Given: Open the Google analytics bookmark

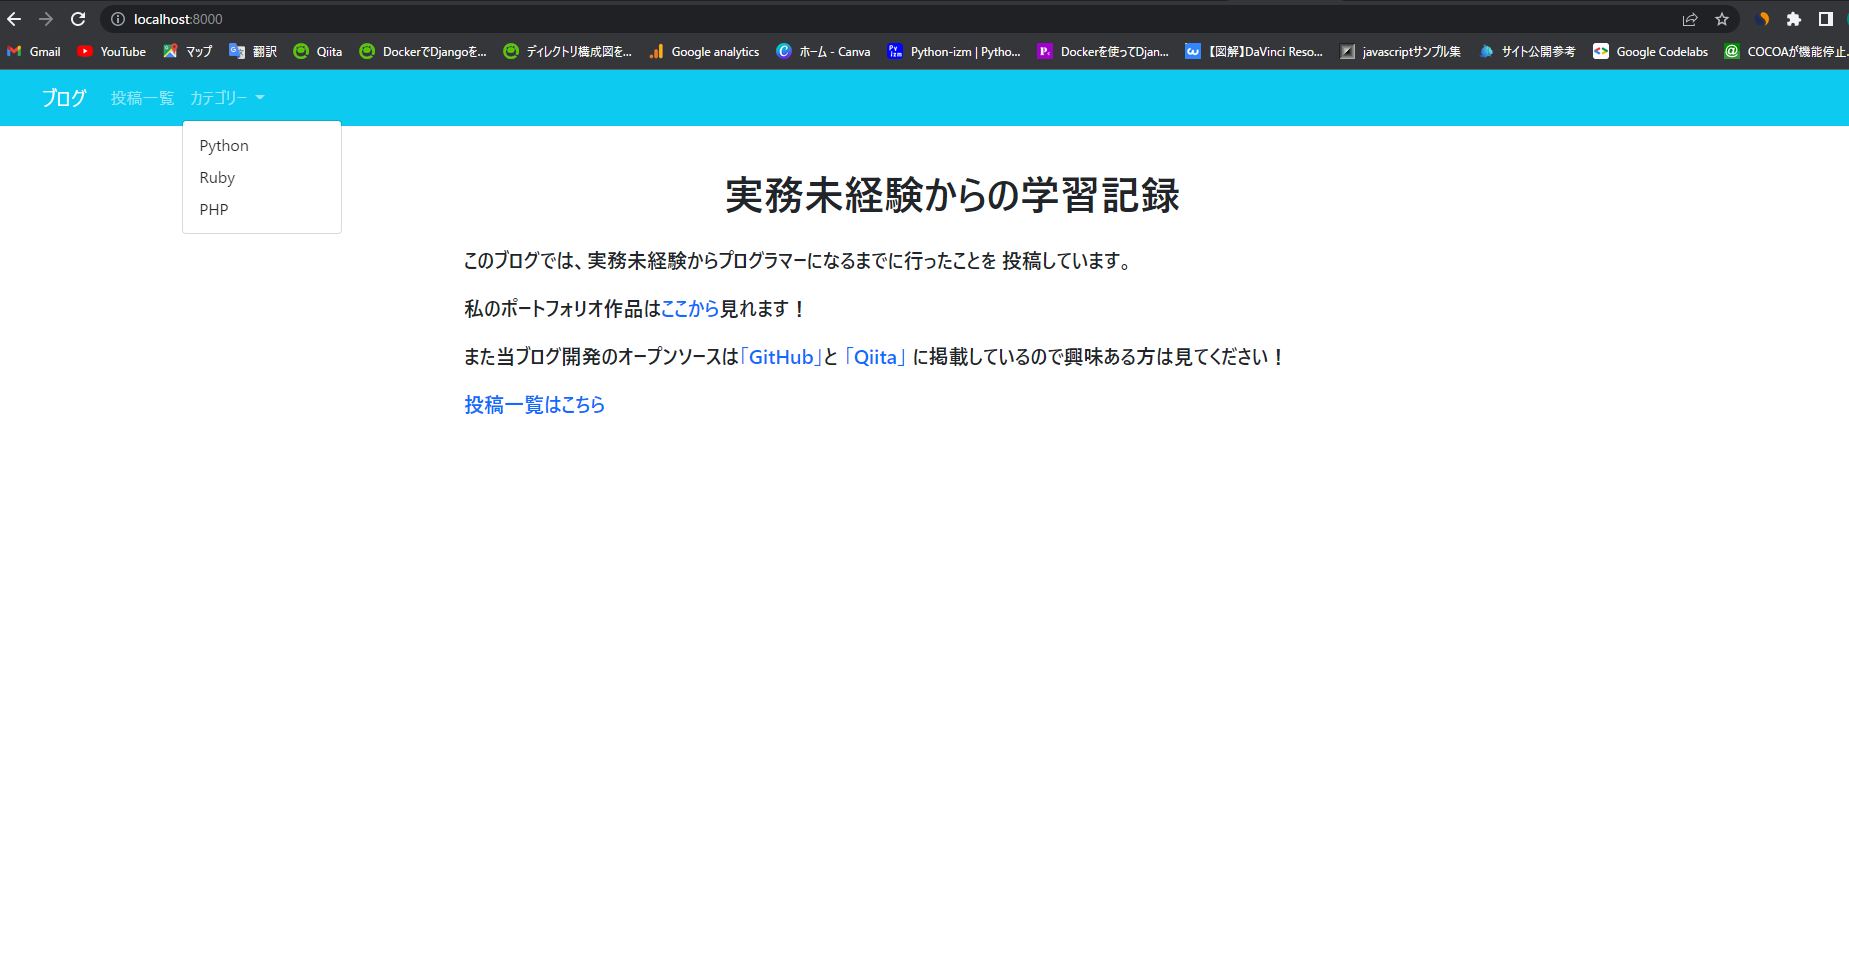Looking at the screenshot, I should point(704,51).
